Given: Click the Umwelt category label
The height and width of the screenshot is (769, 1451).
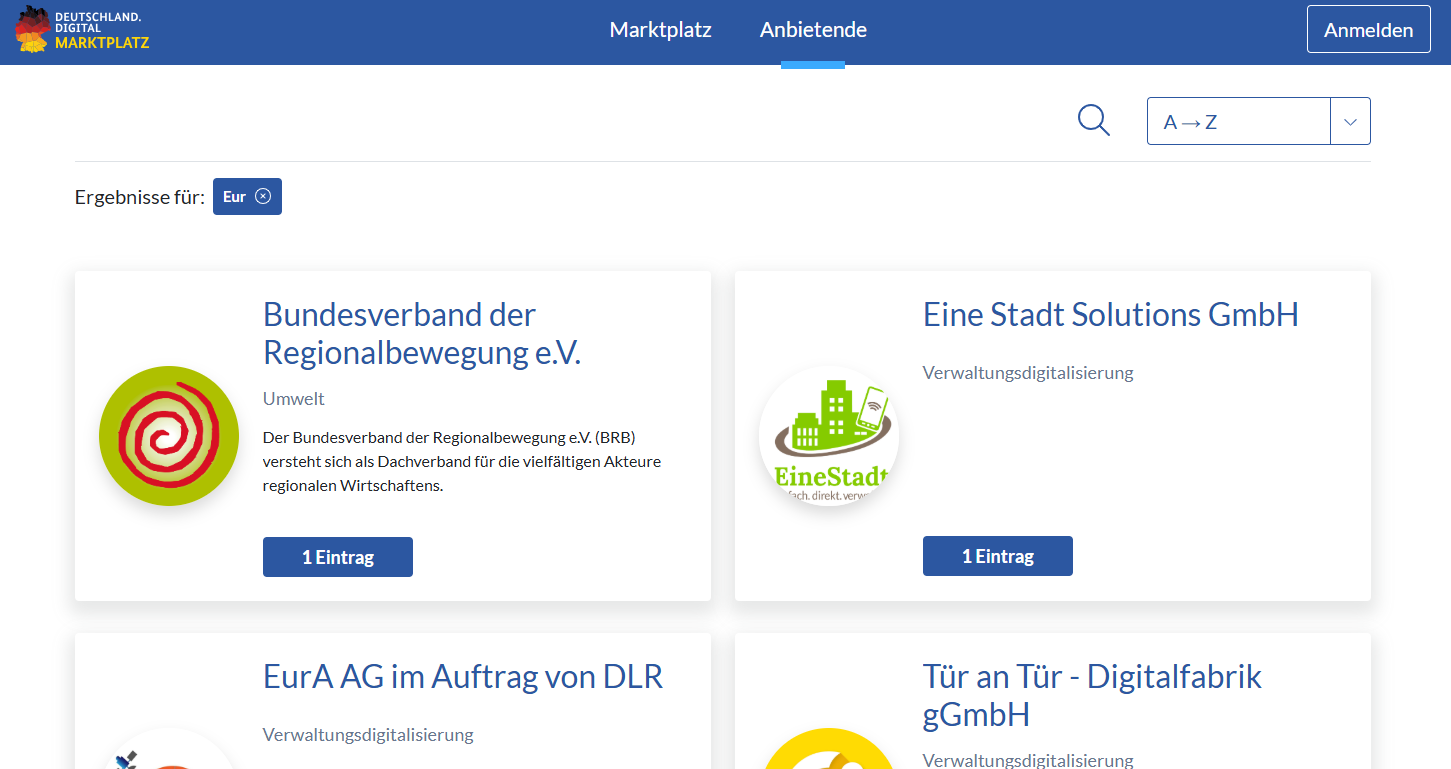Looking at the screenshot, I should pos(294,399).
